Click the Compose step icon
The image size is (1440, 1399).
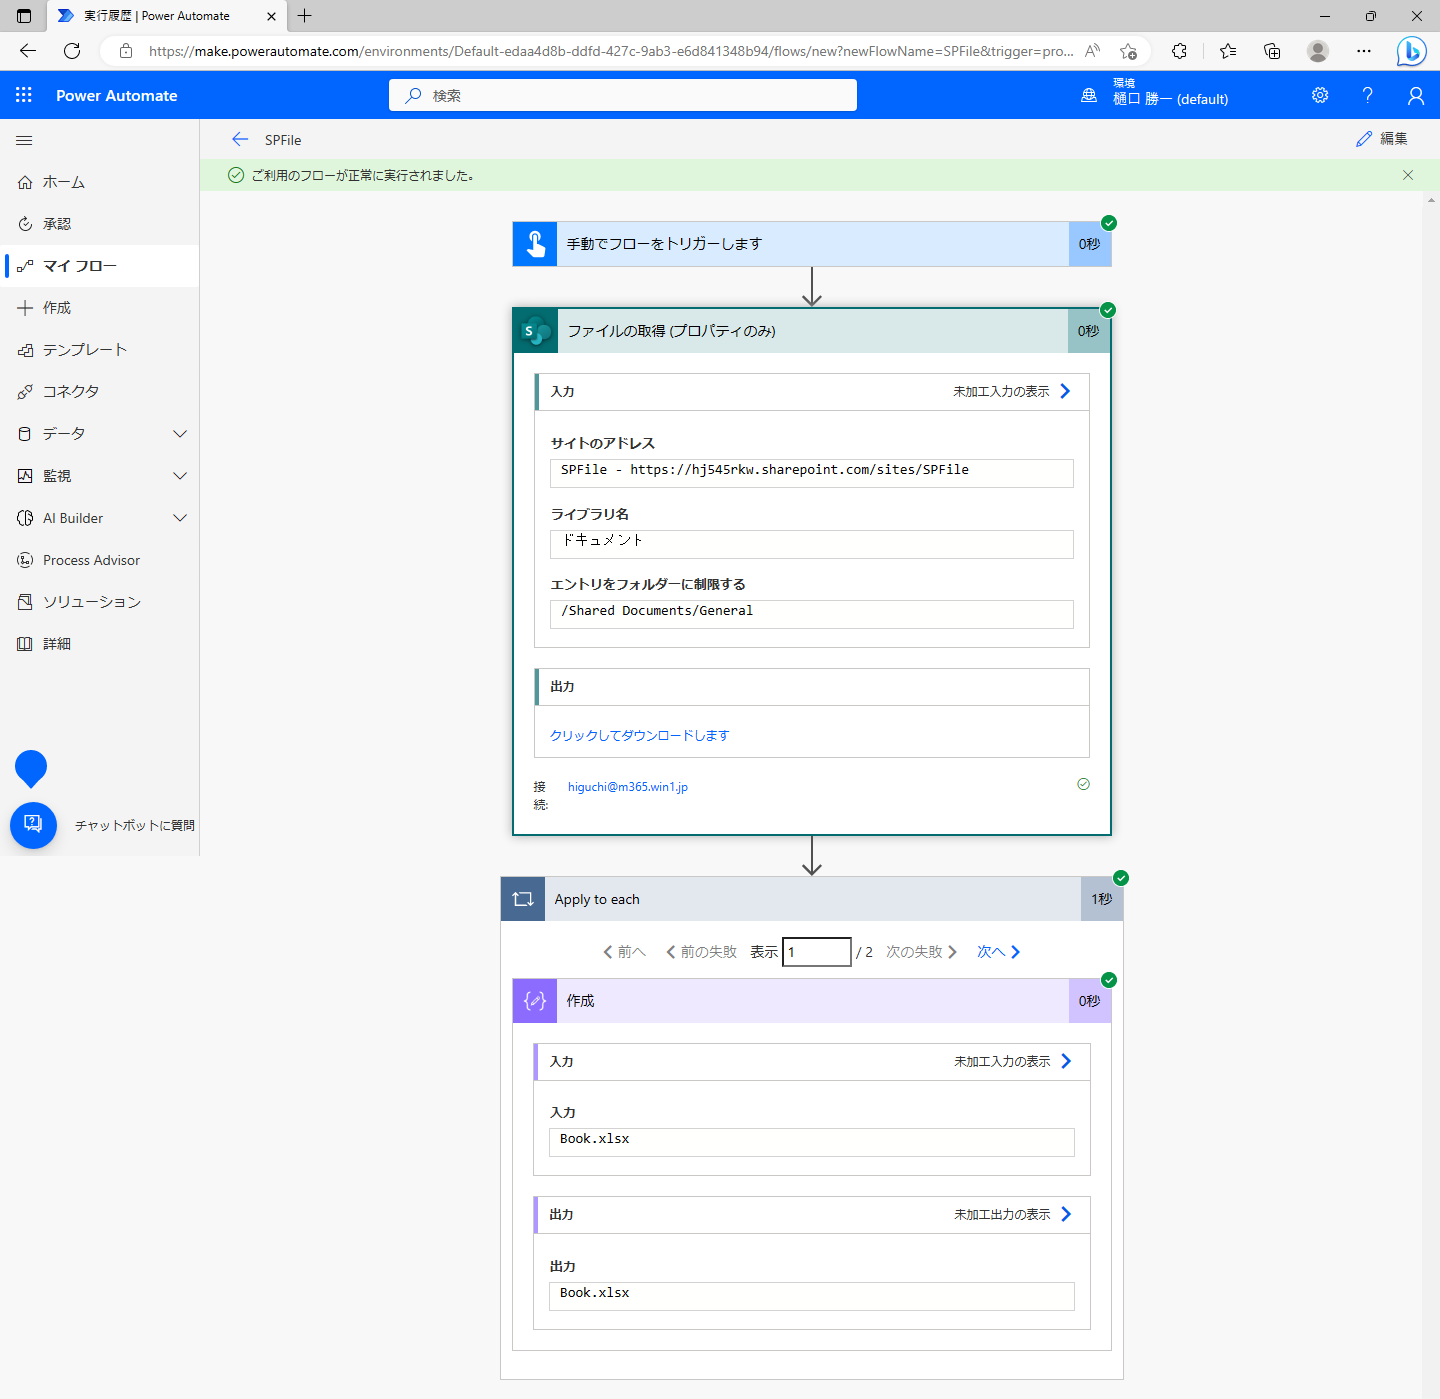pos(535,1001)
